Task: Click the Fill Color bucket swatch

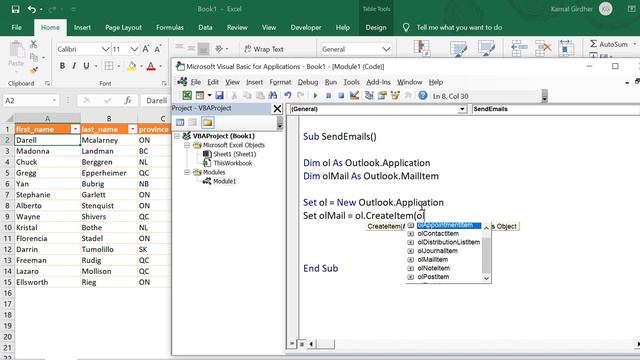Action: tap(131, 66)
